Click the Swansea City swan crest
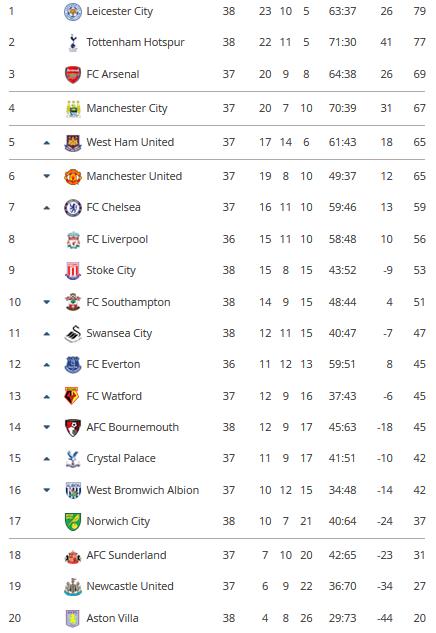The height and width of the screenshot is (633, 436). (x=73, y=334)
